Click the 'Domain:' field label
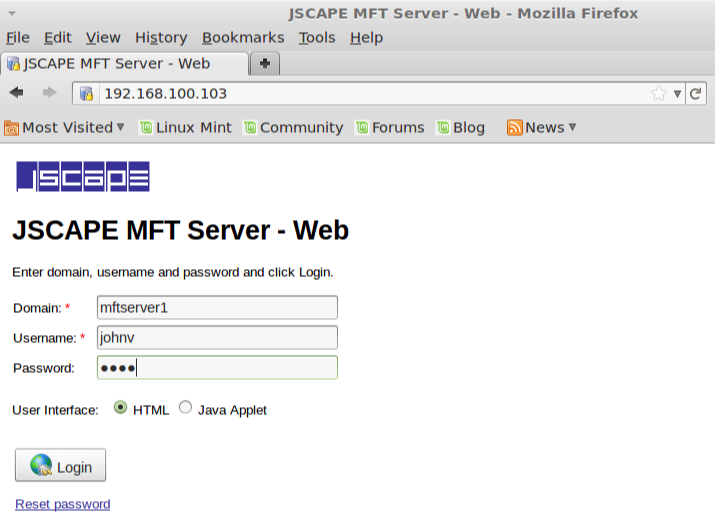Screen dimensions: 715x529 [37, 308]
